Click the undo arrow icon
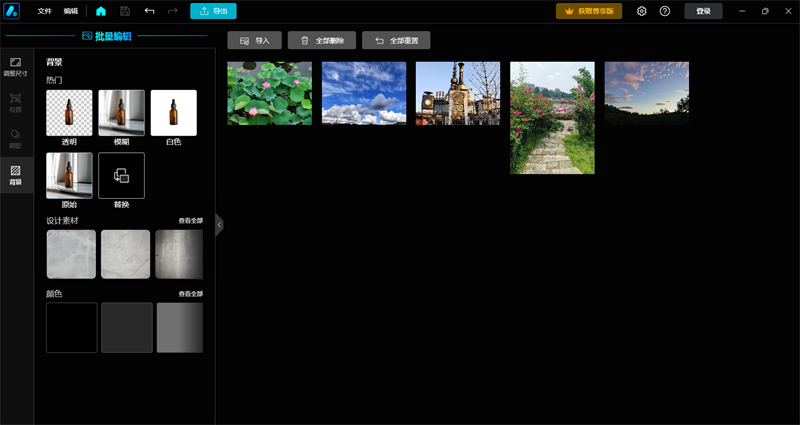This screenshot has height=425, width=800. tap(149, 11)
